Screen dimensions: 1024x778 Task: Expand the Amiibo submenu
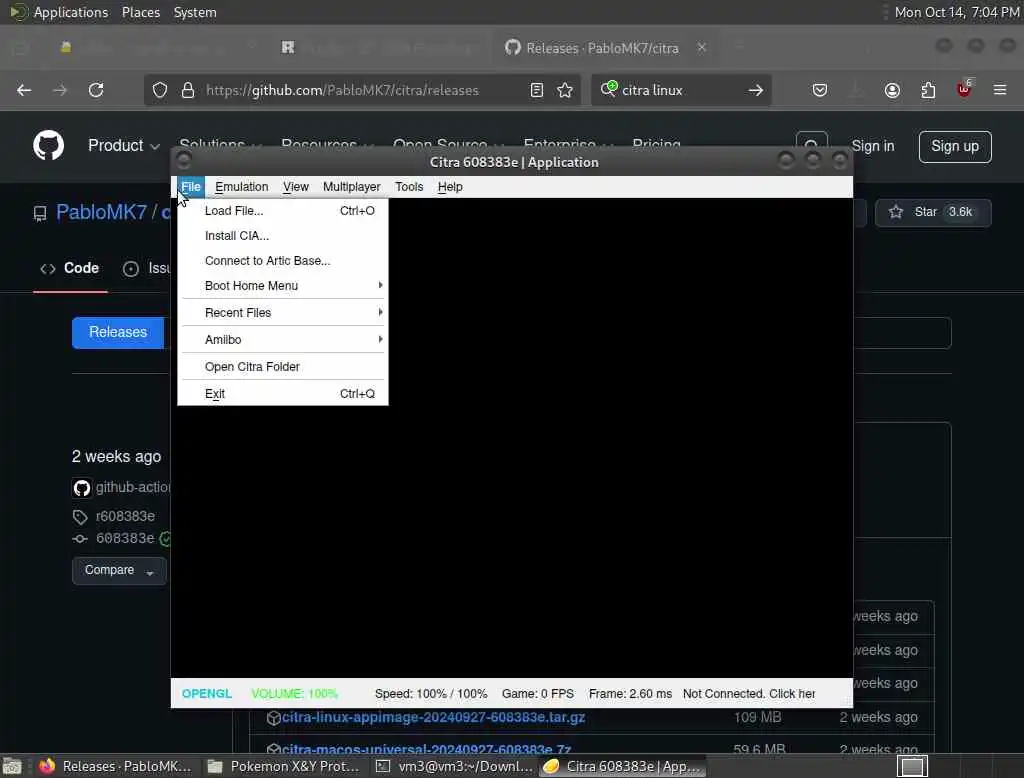[283, 340]
